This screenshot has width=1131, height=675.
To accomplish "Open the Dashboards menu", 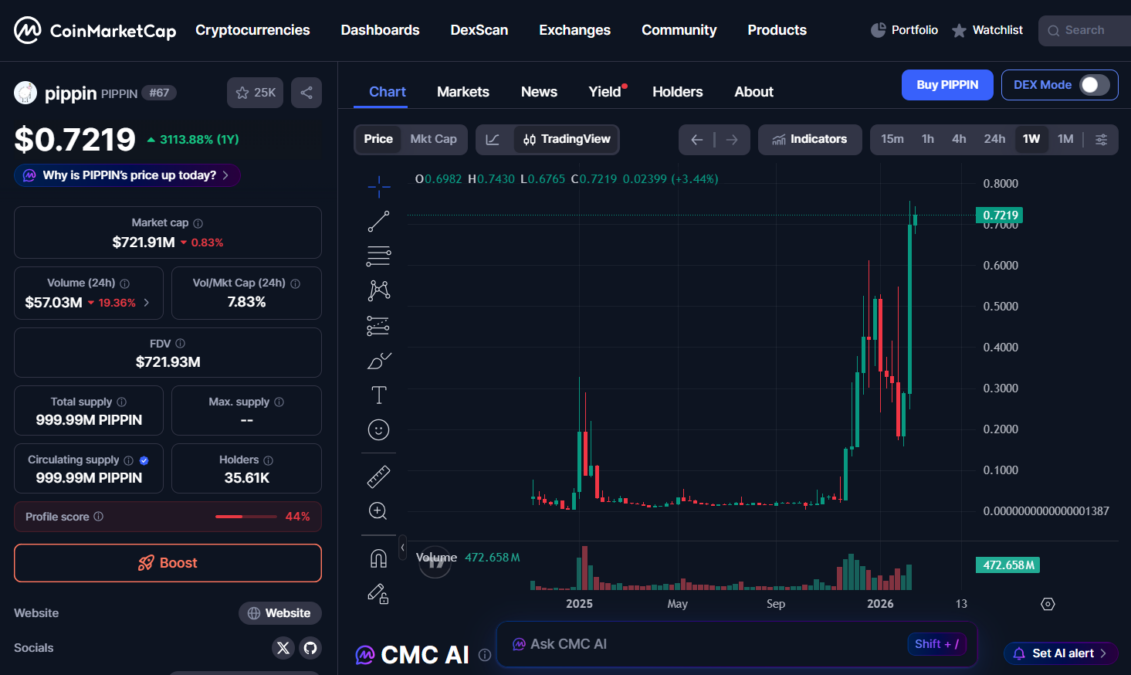I will coord(380,30).
